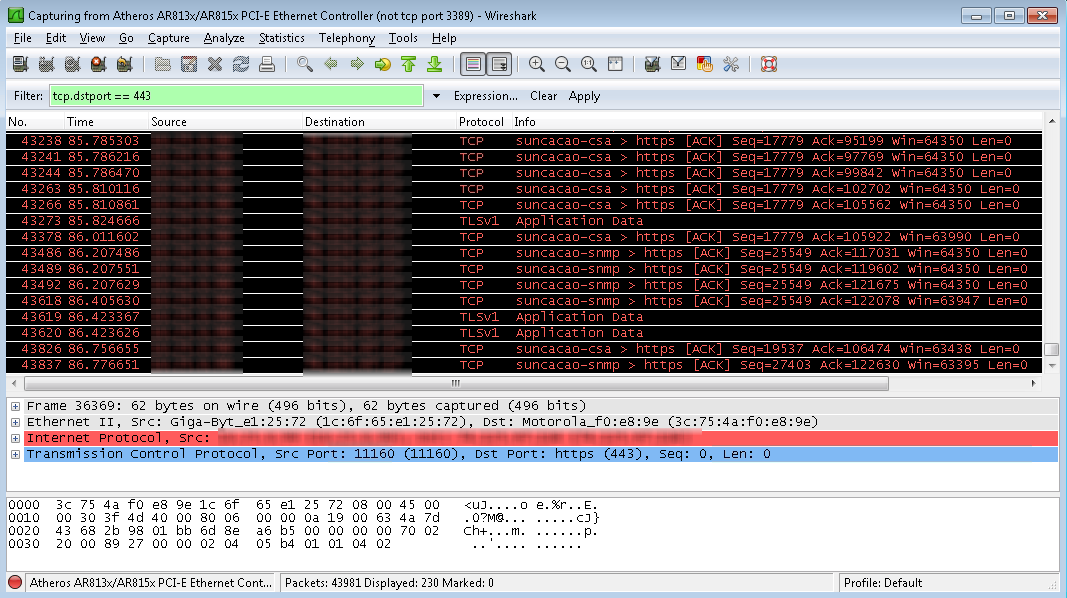Open the Go menu
This screenshot has width=1067, height=598.
pyautogui.click(x=127, y=38)
